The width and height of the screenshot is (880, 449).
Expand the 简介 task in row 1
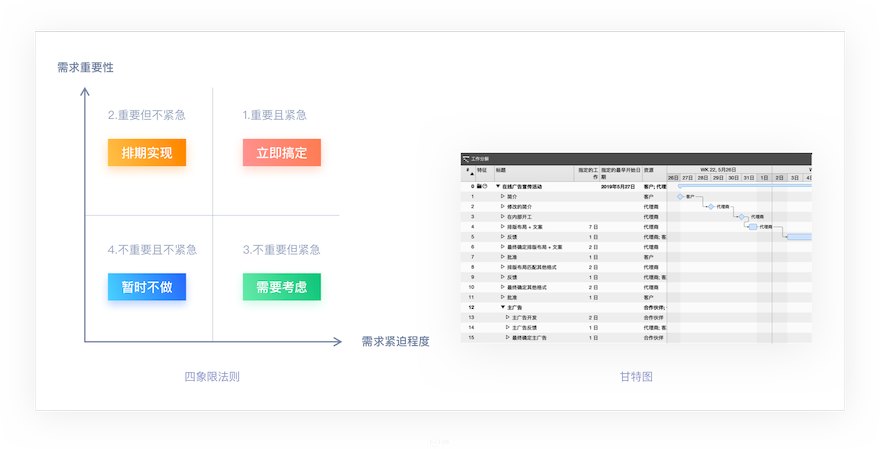[503, 196]
